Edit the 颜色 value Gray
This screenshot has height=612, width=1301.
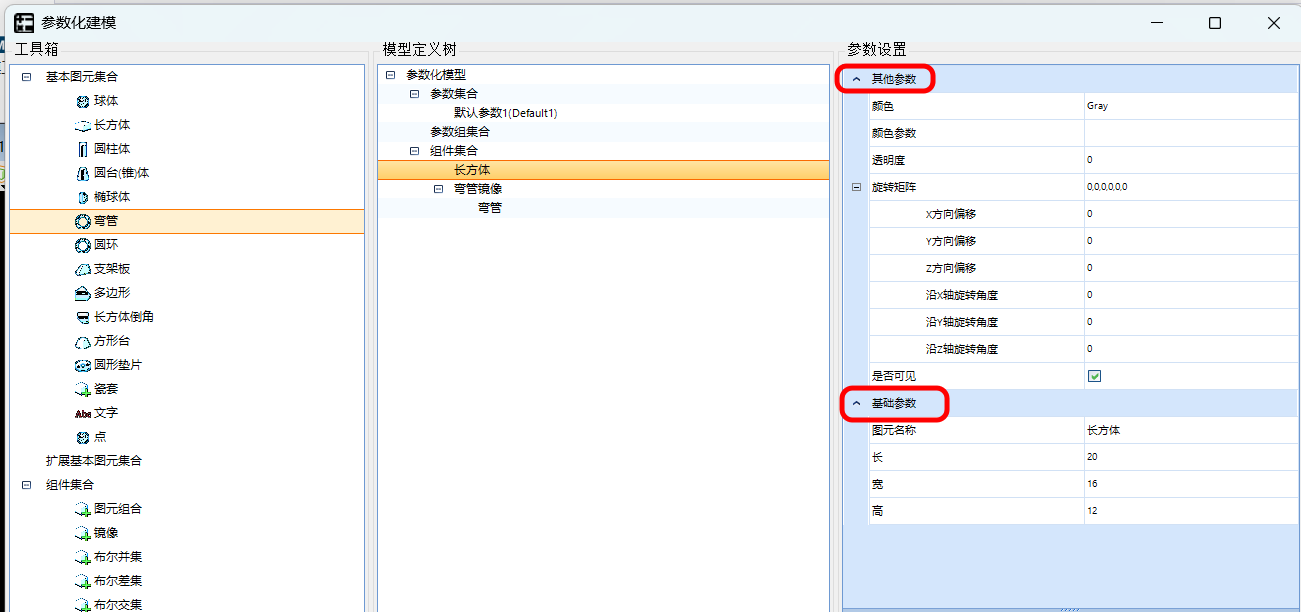1190,105
